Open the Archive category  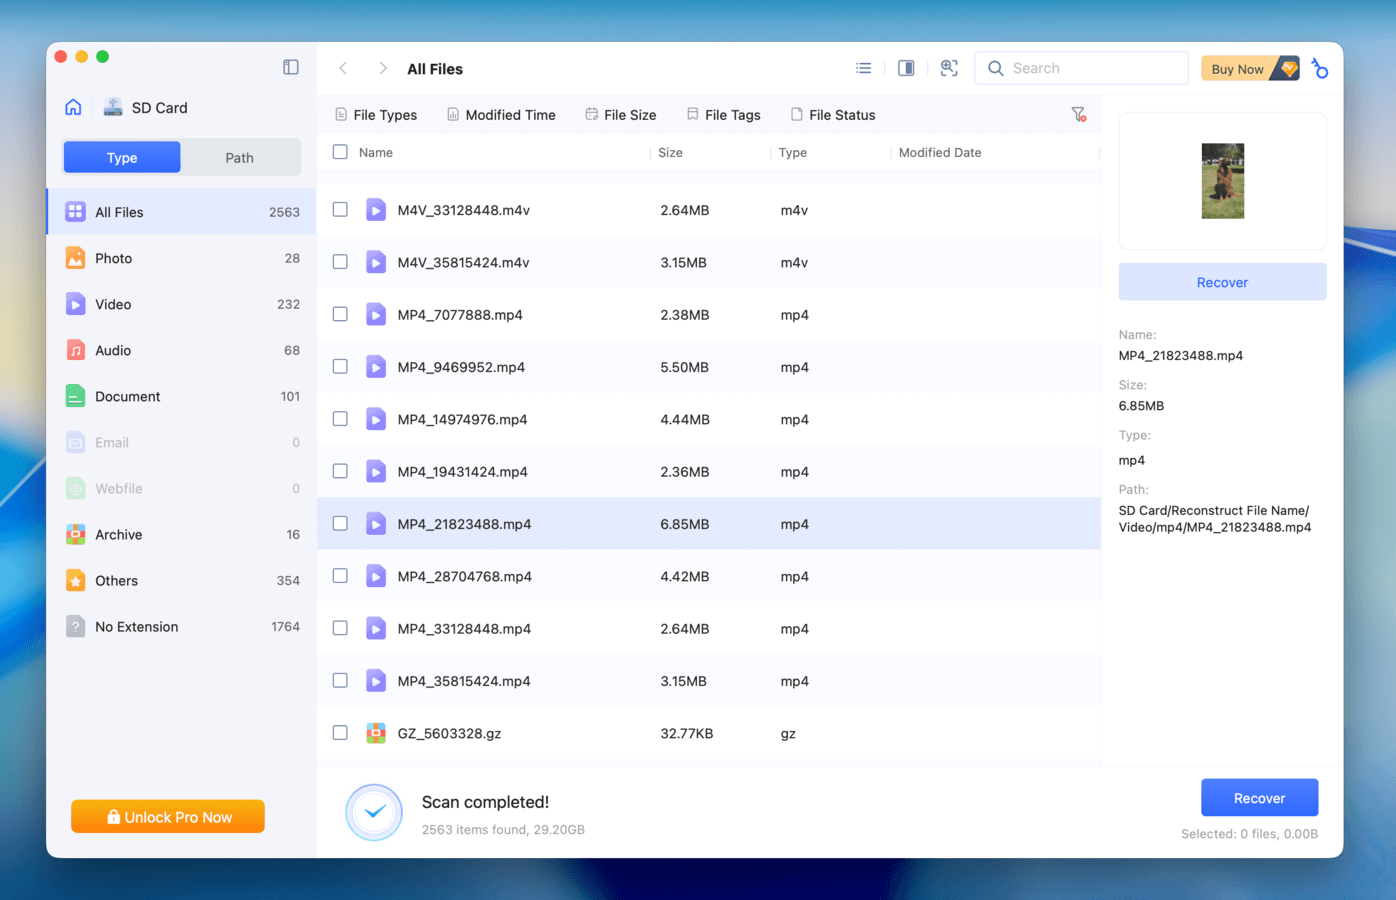coord(120,534)
